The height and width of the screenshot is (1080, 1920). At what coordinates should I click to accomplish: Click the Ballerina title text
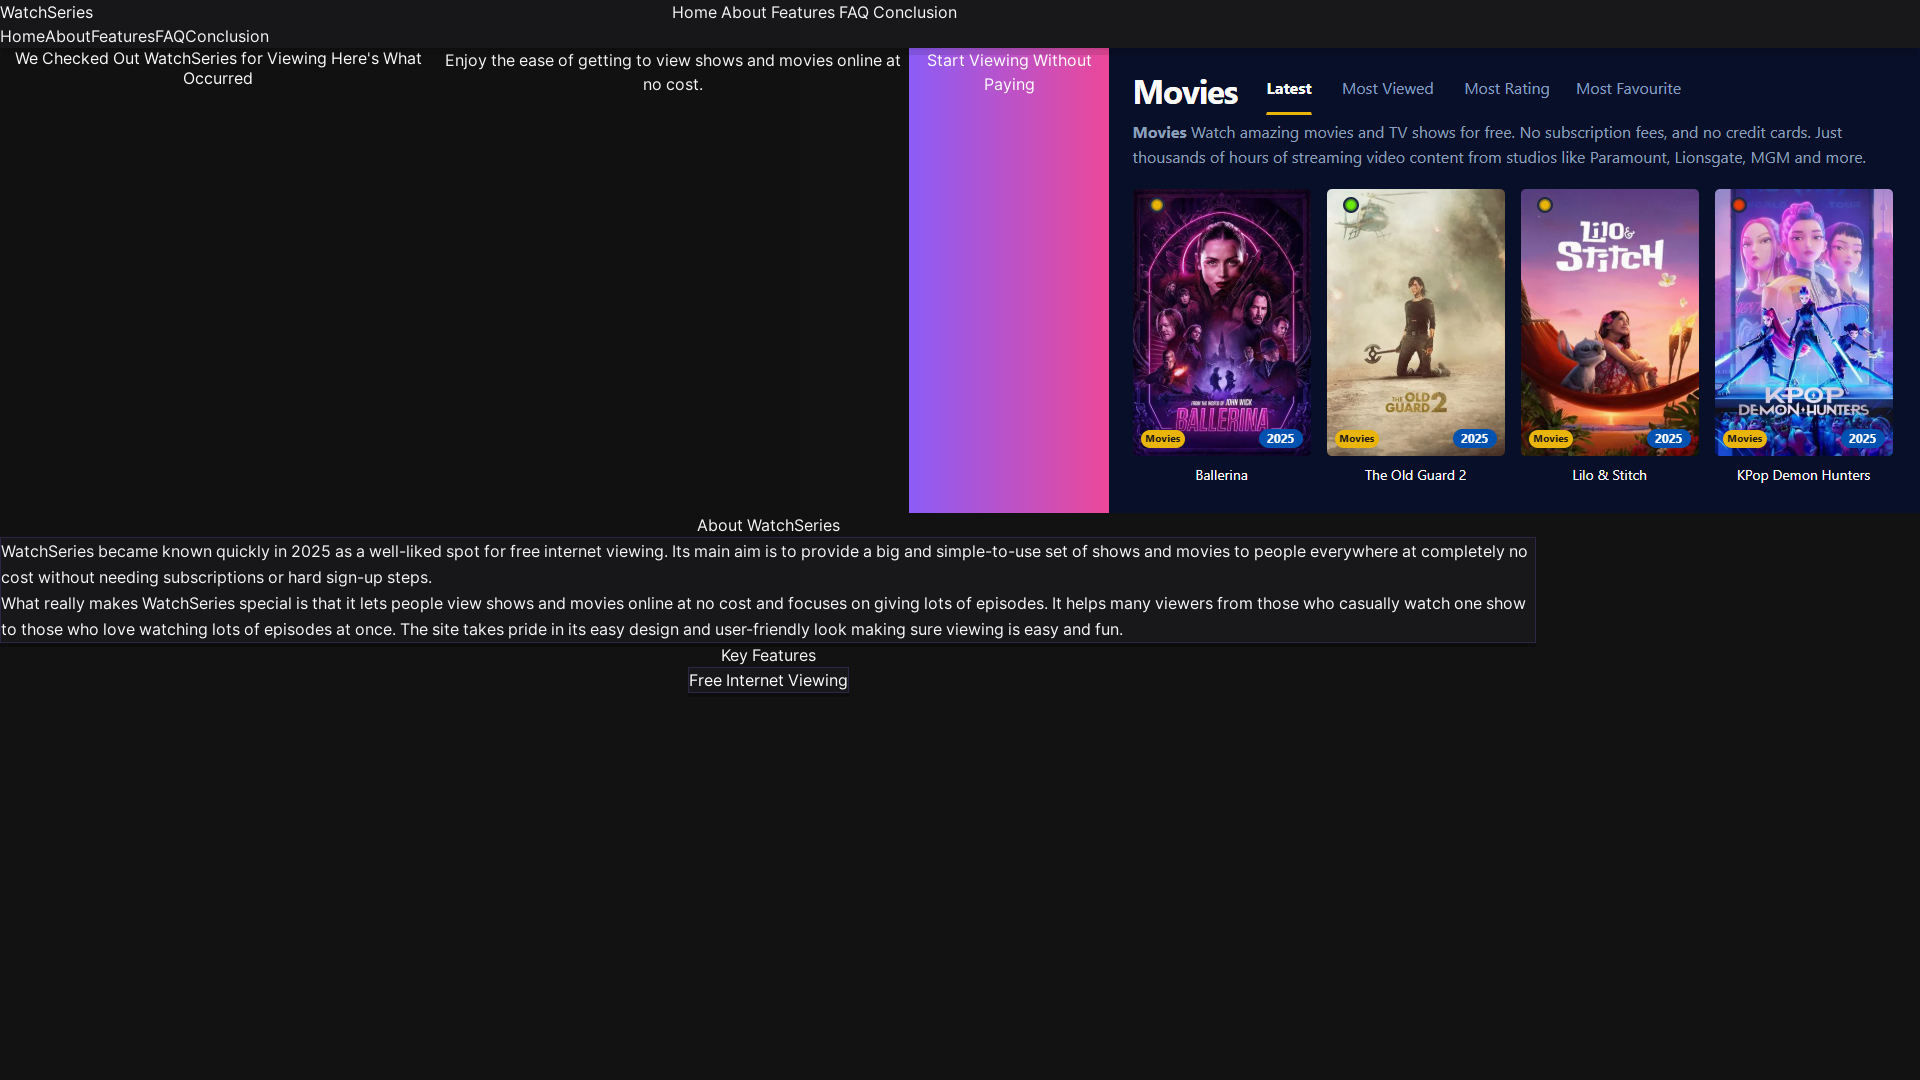point(1221,475)
